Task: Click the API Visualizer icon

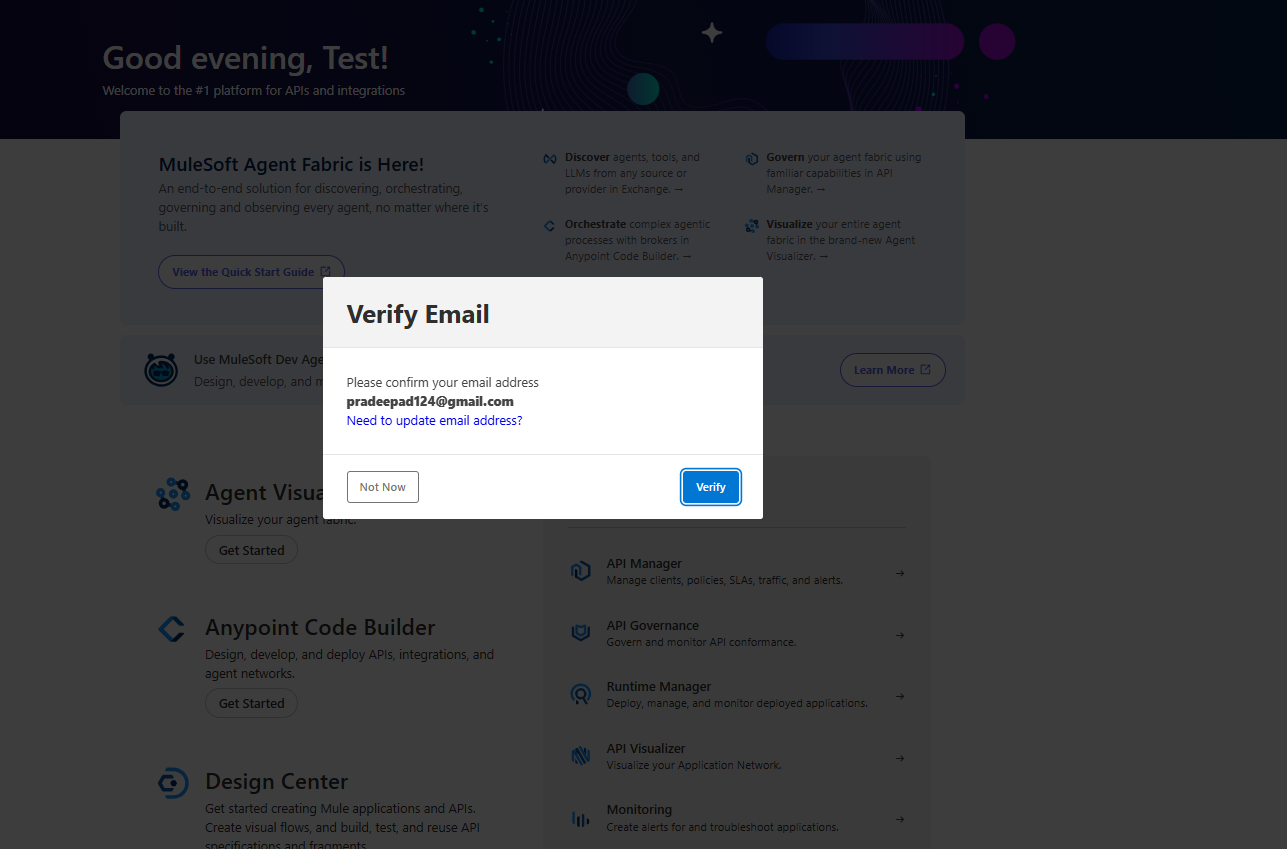Action: click(580, 756)
